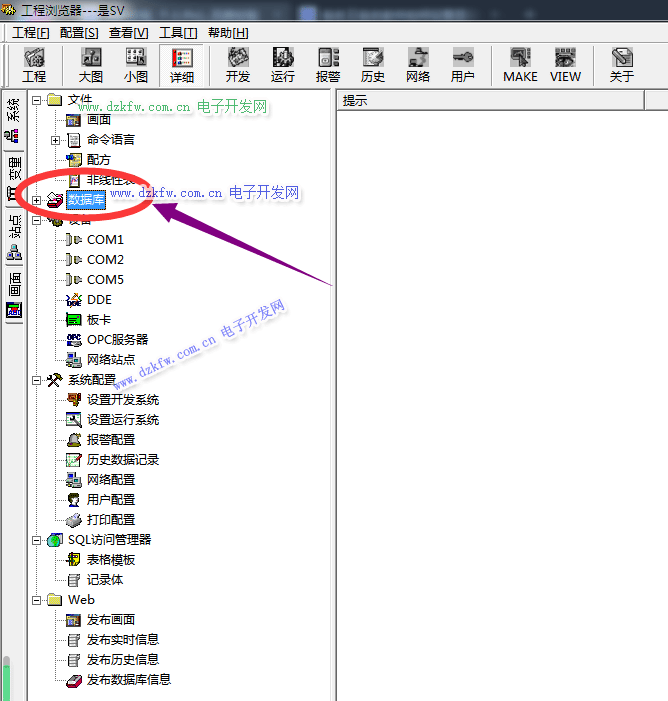Open the 网络 toolbar icon
Image resolution: width=668 pixels, height=701 pixels.
[x=418, y=65]
